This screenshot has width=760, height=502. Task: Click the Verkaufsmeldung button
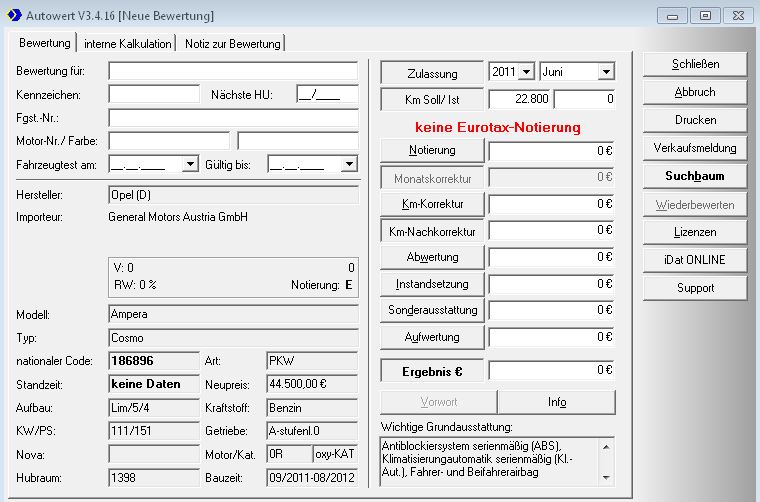pos(695,148)
